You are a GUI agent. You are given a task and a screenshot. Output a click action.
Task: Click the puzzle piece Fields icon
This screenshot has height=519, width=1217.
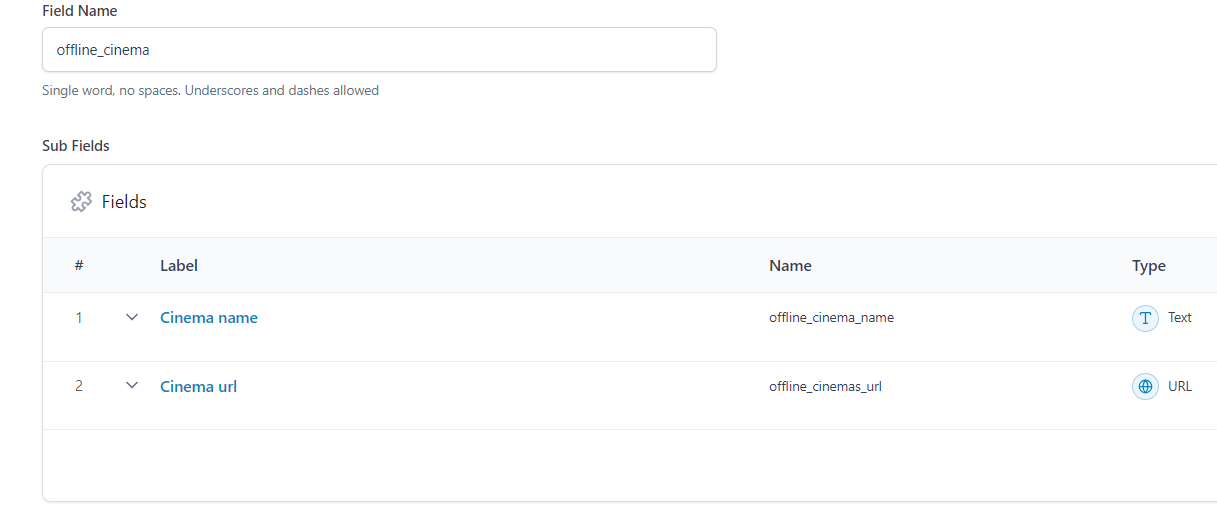click(x=81, y=202)
